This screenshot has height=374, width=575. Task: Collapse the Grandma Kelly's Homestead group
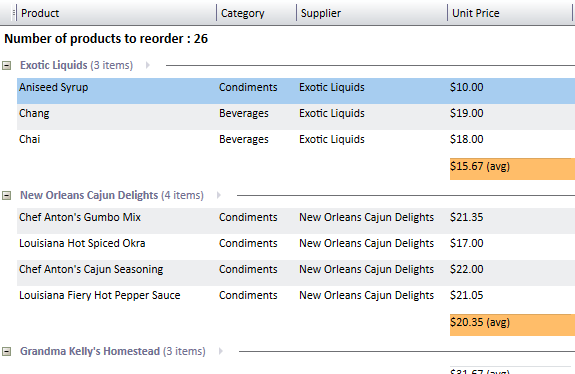click(7, 352)
